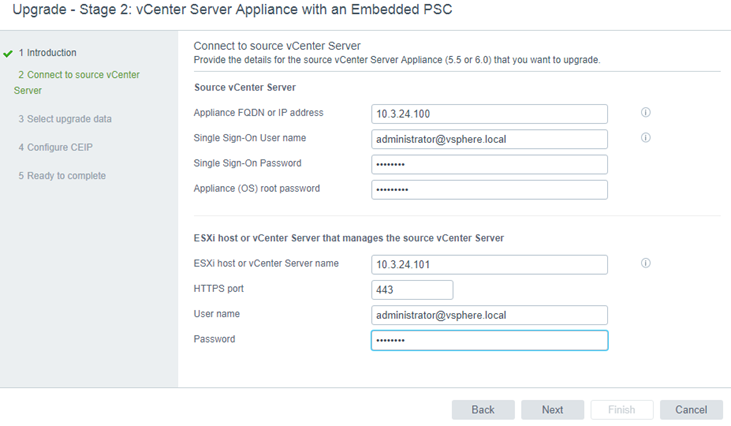Click info icon beside Appliance FQDN field
Screen dimensions: 731x426
(x=645, y=112)
